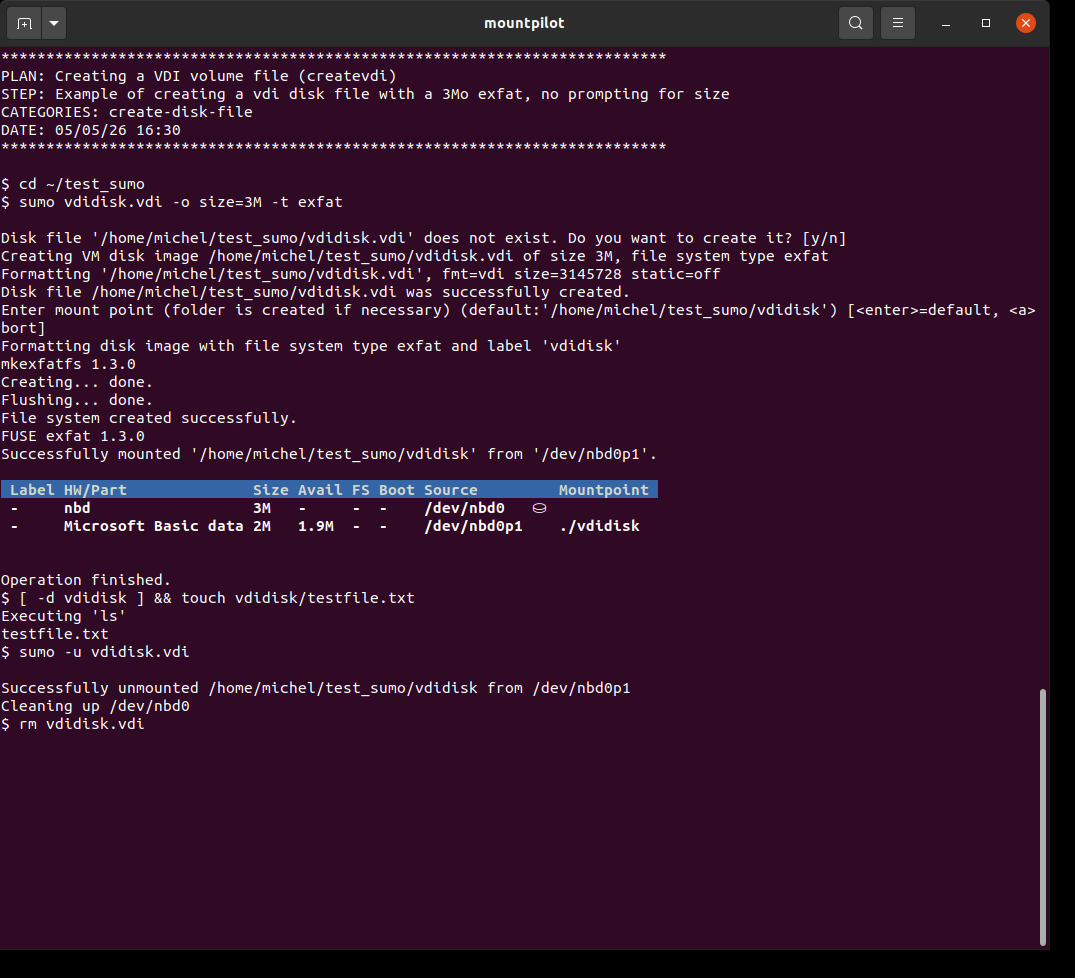The image size is (1075, 978).
Task: Expand the new tab dropdown arrow
Action: [54, 23]
